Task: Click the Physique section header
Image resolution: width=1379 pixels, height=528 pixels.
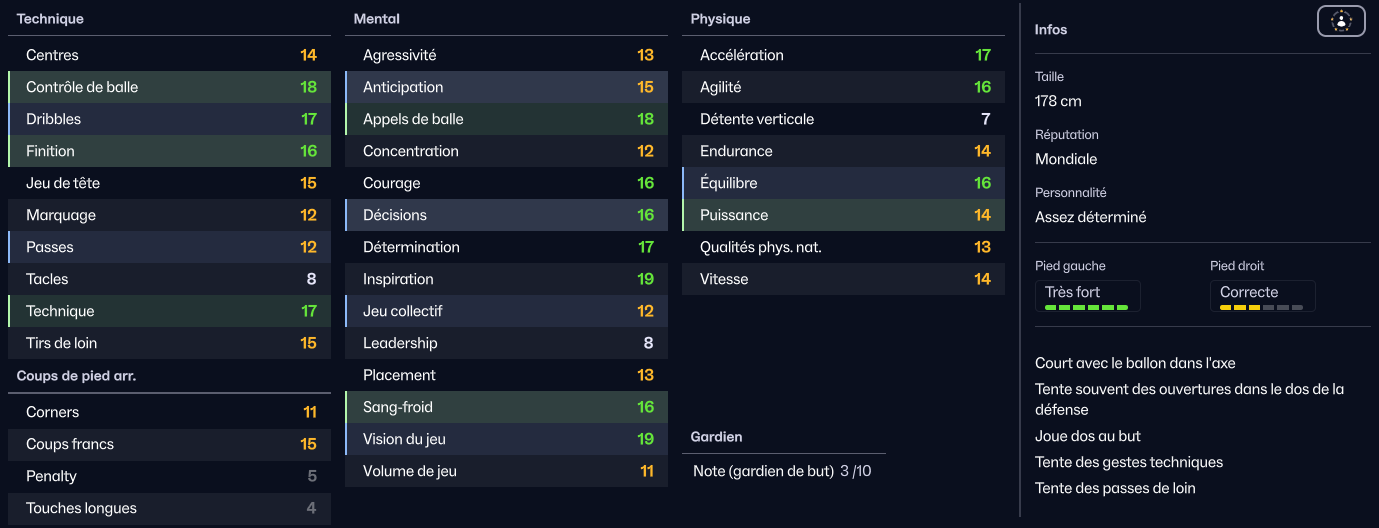Action: point(720,19)
